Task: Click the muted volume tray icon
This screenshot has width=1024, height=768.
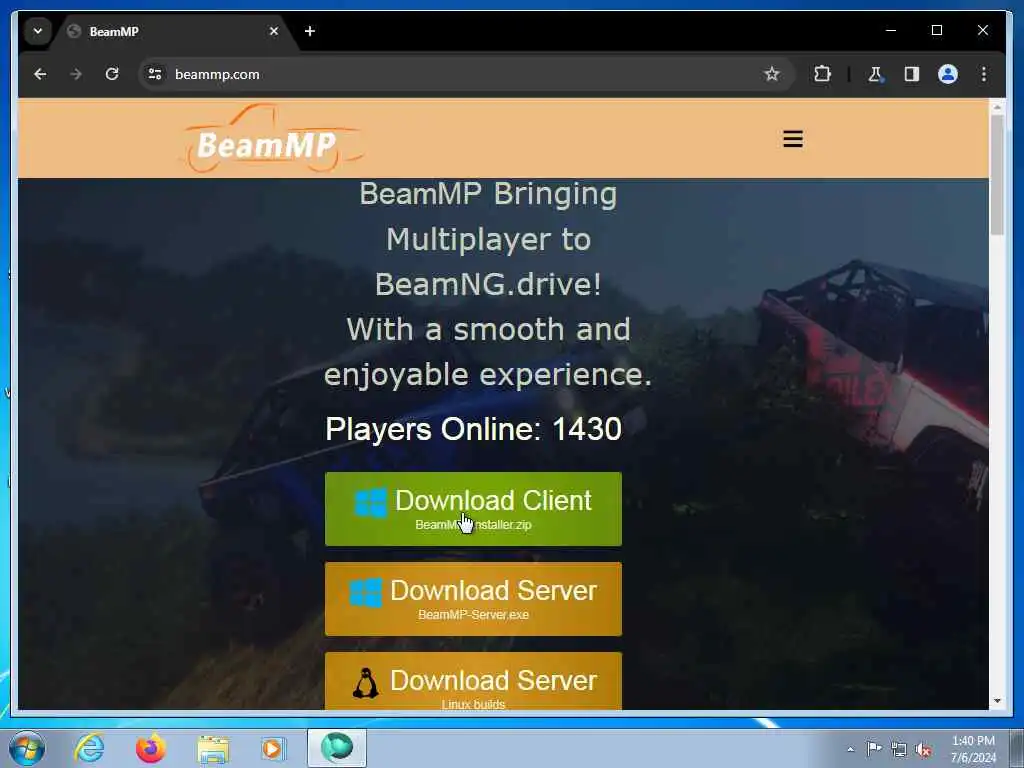Action: pos(923,749)
